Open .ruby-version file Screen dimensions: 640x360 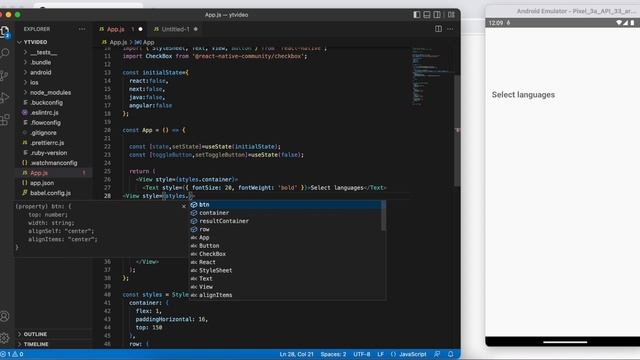49,153
